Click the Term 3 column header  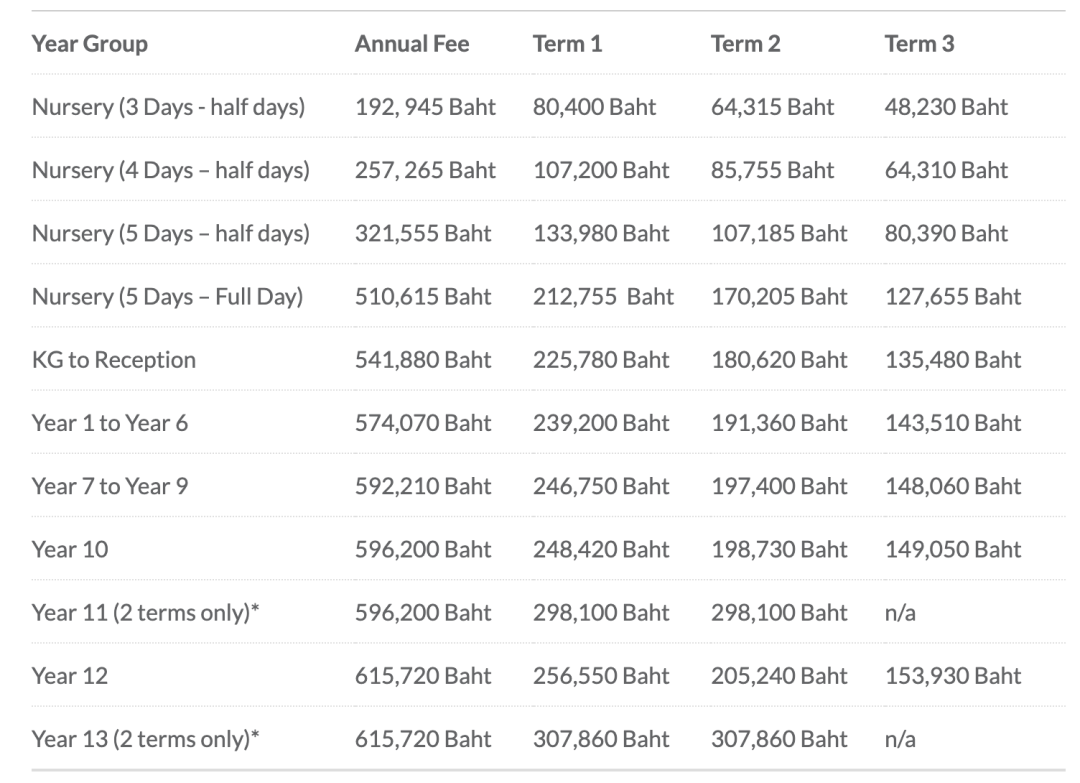919,44
